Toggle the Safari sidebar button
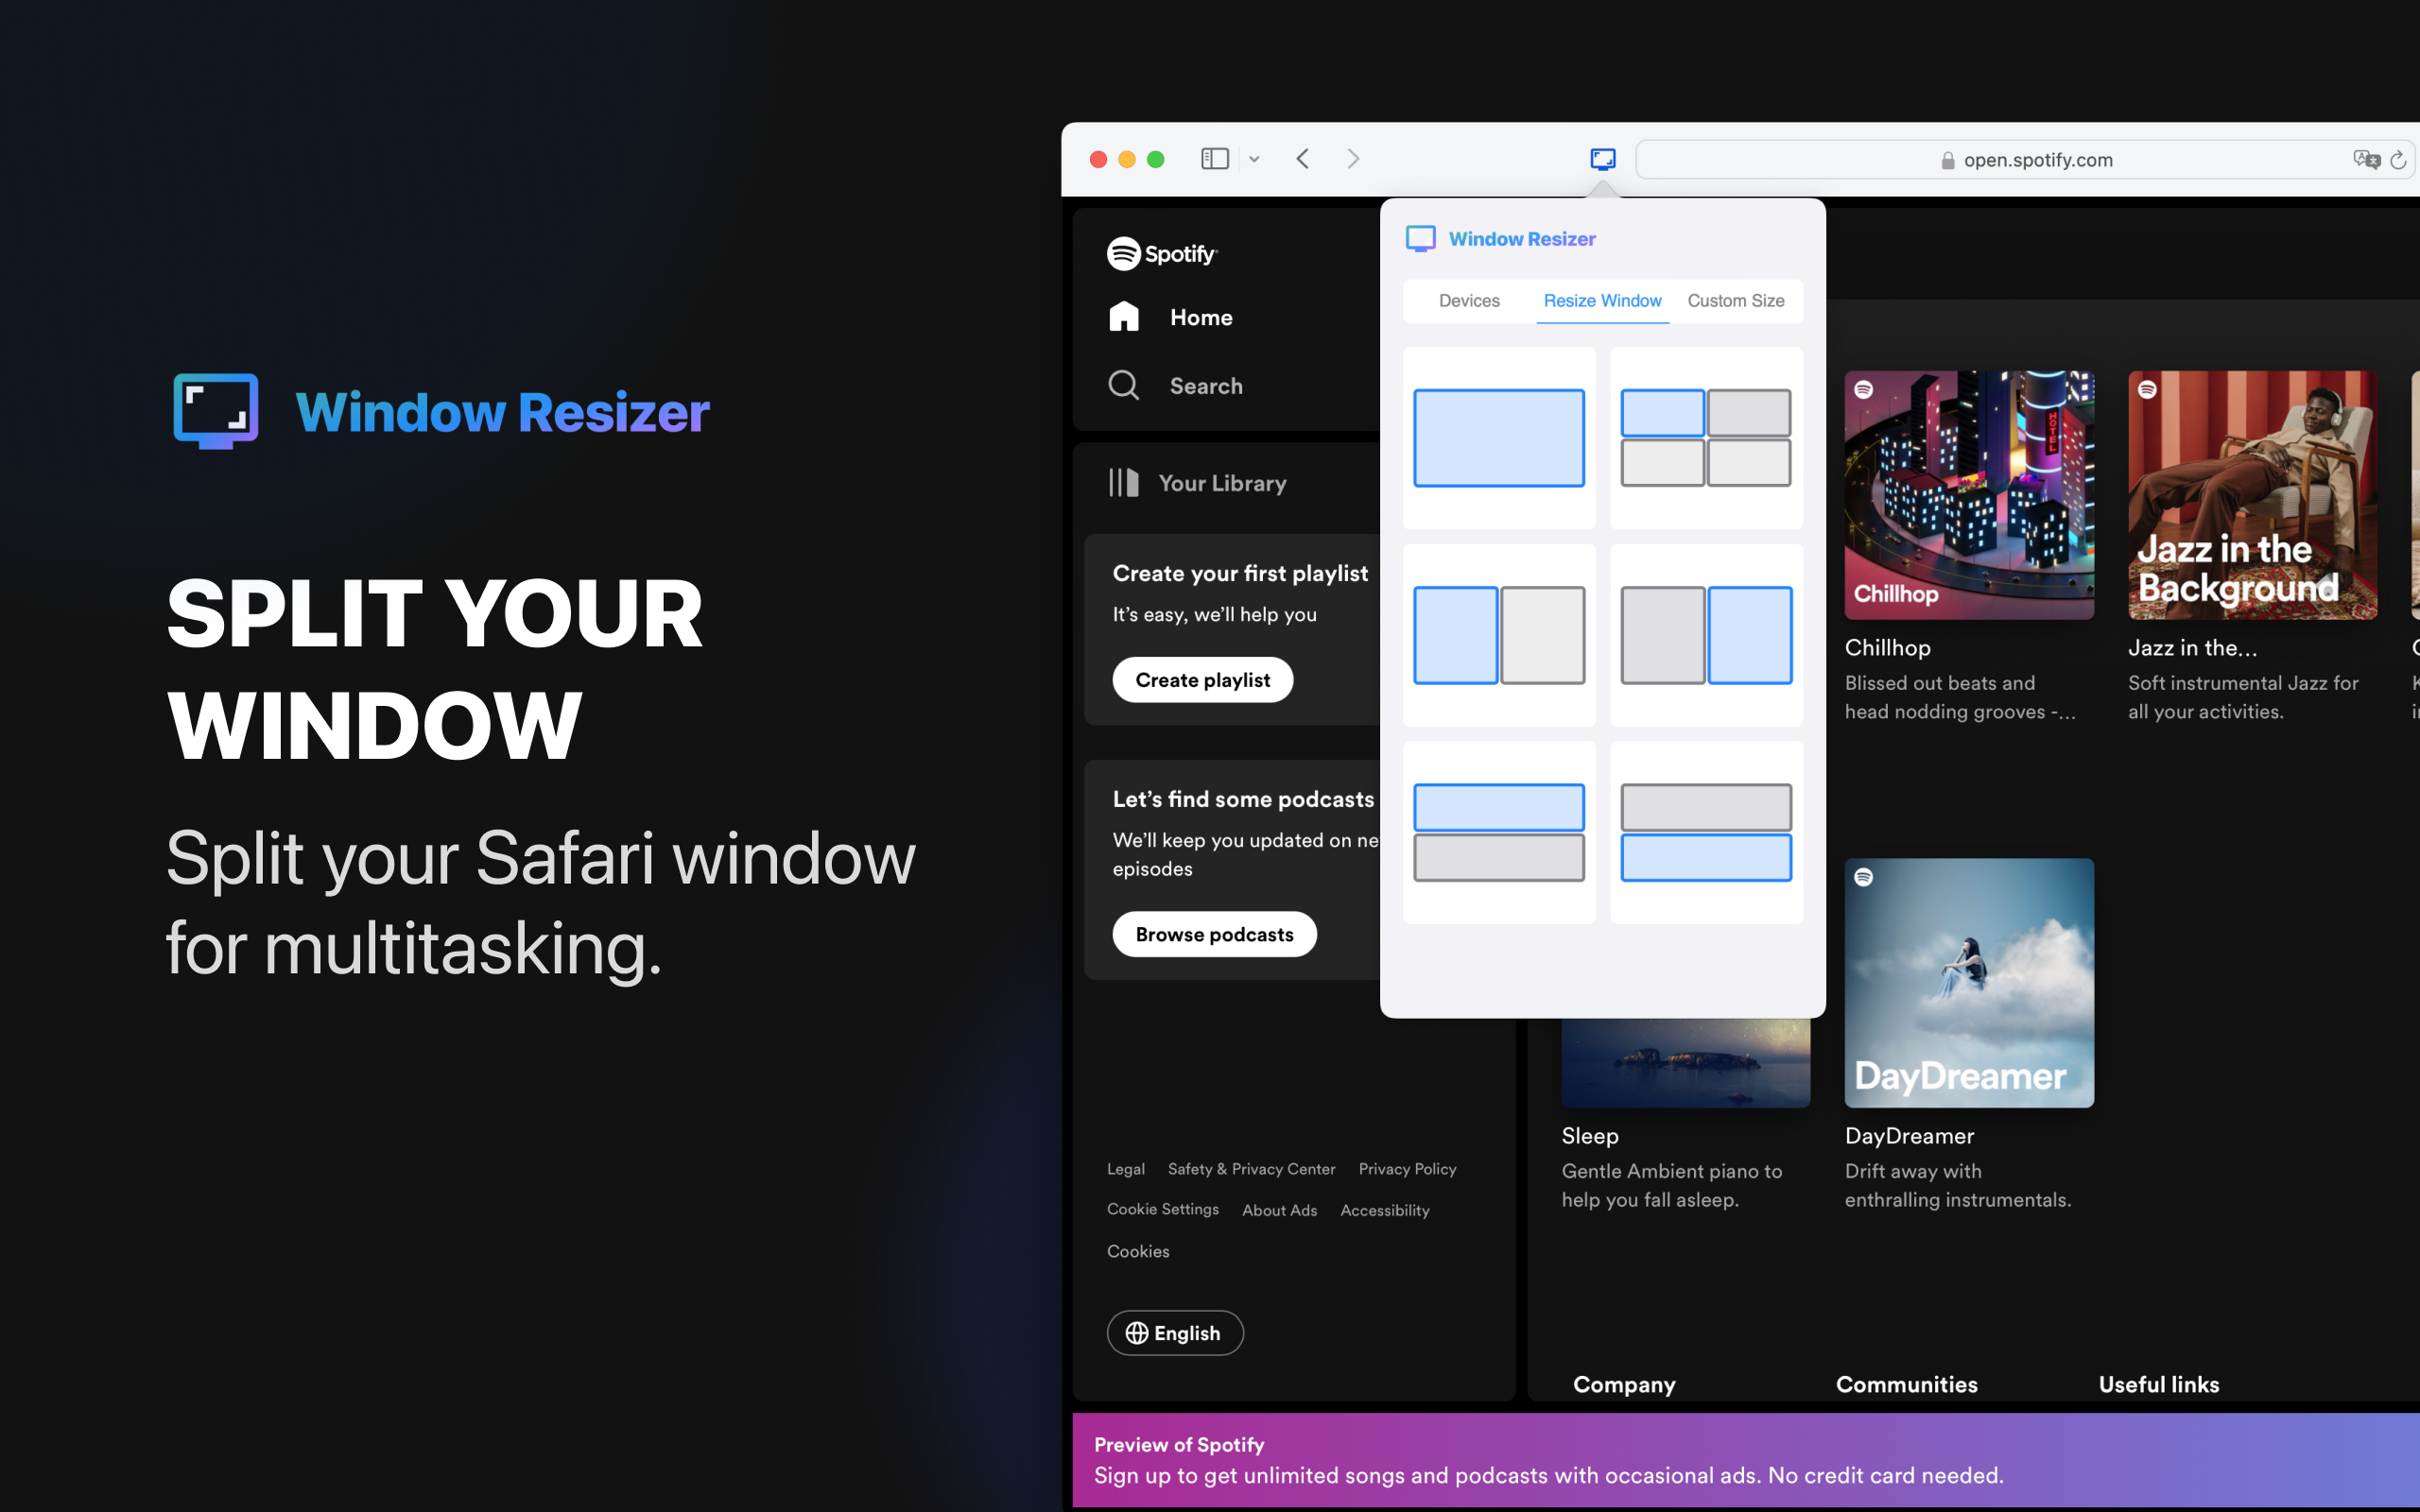Image resolution: width=2420 pixels, height=1512 pixels. click(x=1214, y=159)
